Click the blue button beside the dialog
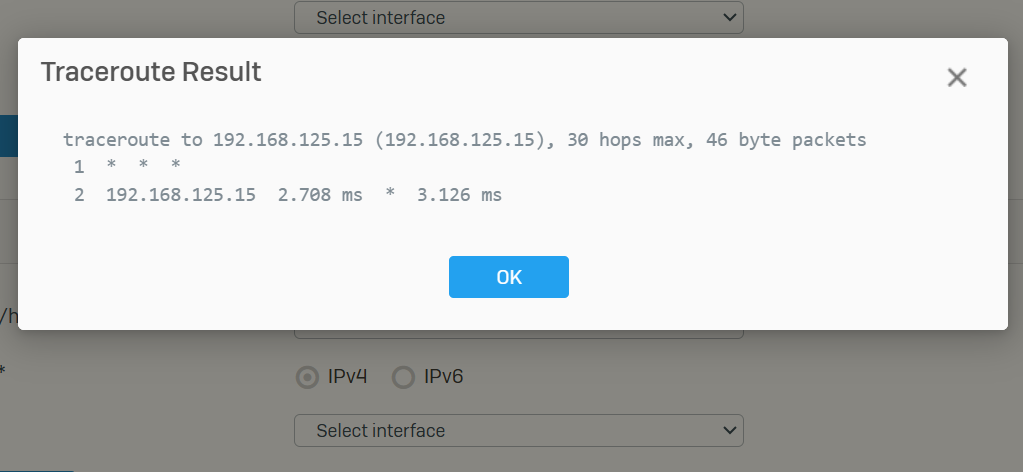Image resolution: width=1023 pixels, height=472 pixels. pos(8,136)
